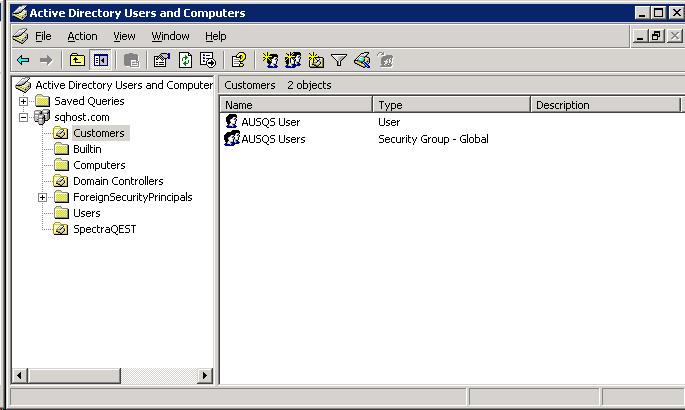Expand the Saved Queries tree node
The height and width of the screenshot is (410, 685).
pyautogui.click(x=24, y=101)
